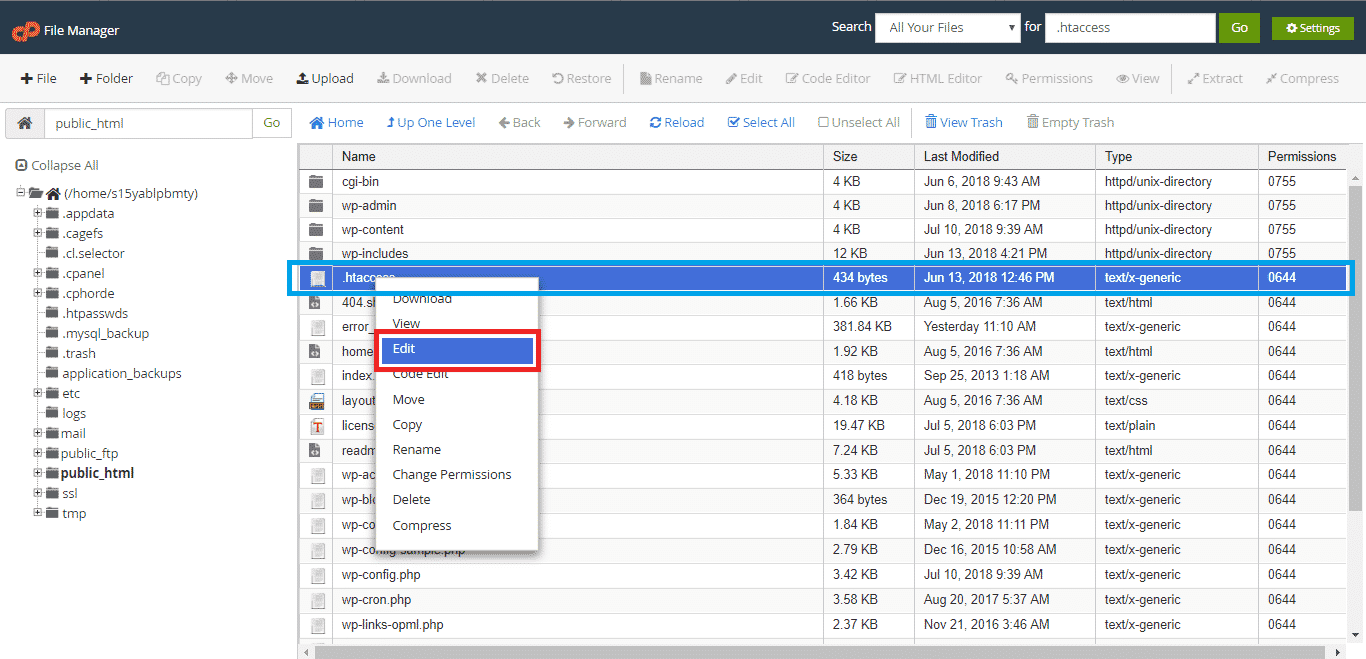
Task: Click the wp-admin folder icon
Action: coord(316,205)
